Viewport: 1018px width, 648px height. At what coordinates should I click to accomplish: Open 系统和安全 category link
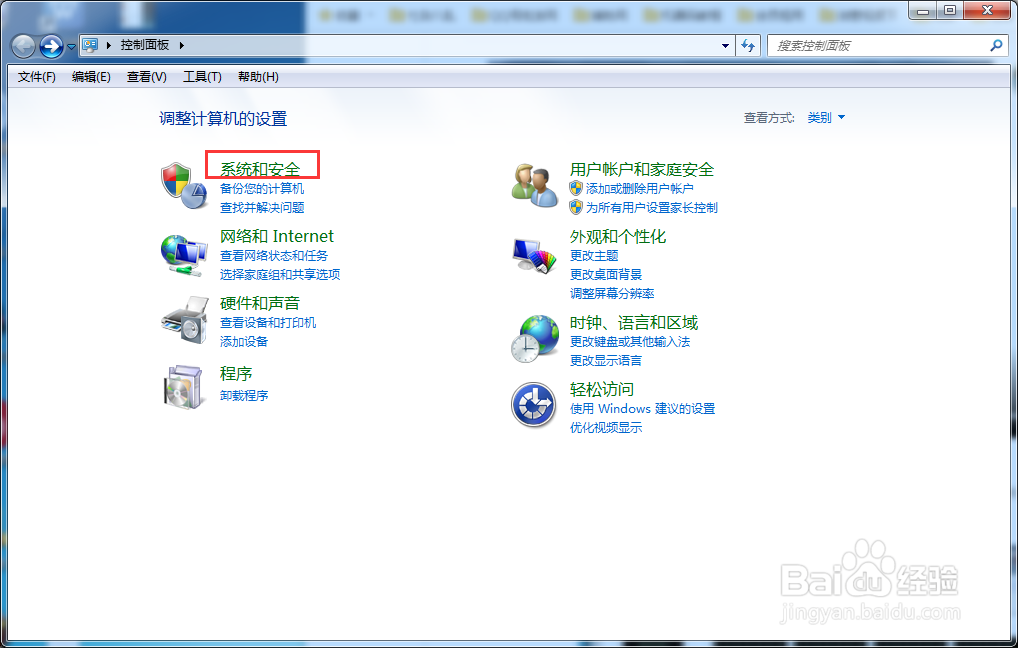[x=260, y=169]
